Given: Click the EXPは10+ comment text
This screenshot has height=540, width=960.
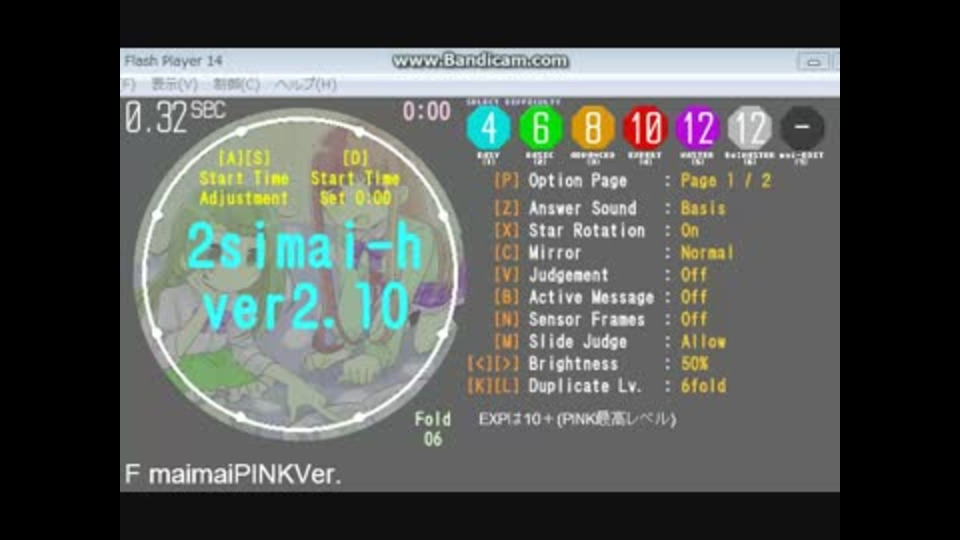Looking at the screenshot, I should [x=577, y=419].
